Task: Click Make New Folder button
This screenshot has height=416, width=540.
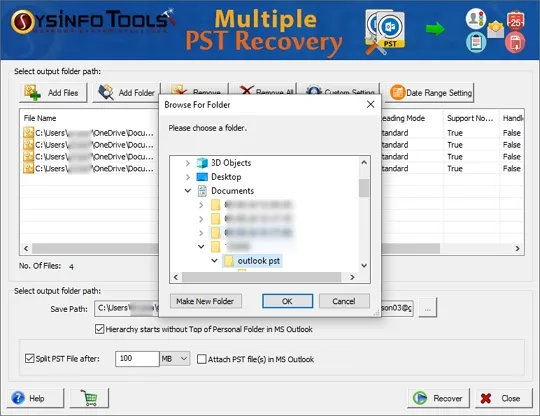Action: 206,301
